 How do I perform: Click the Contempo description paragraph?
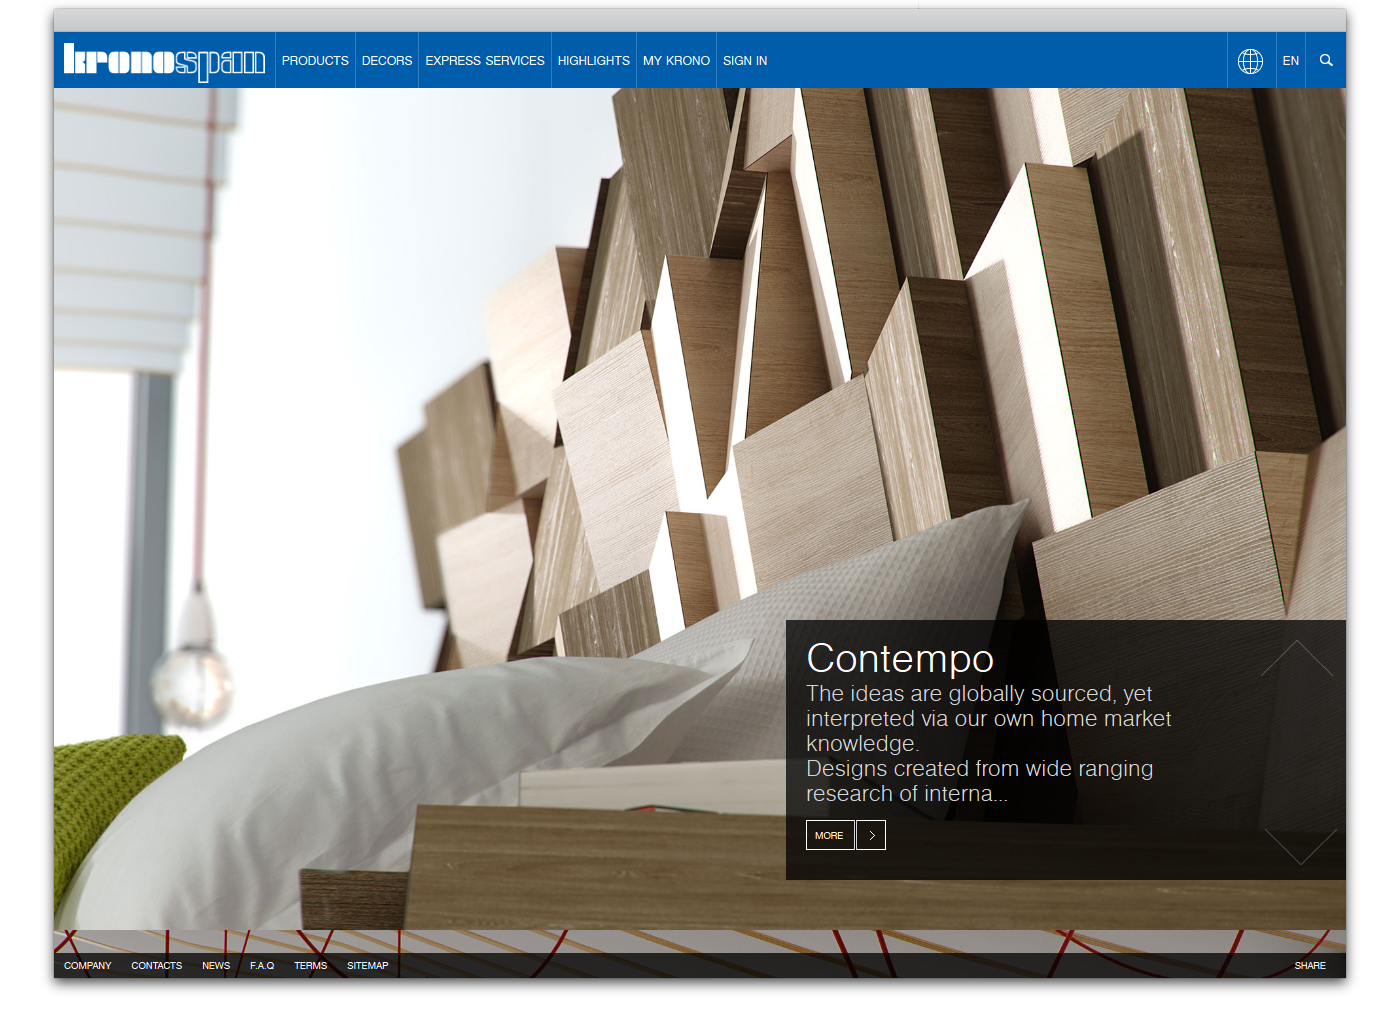989,744
